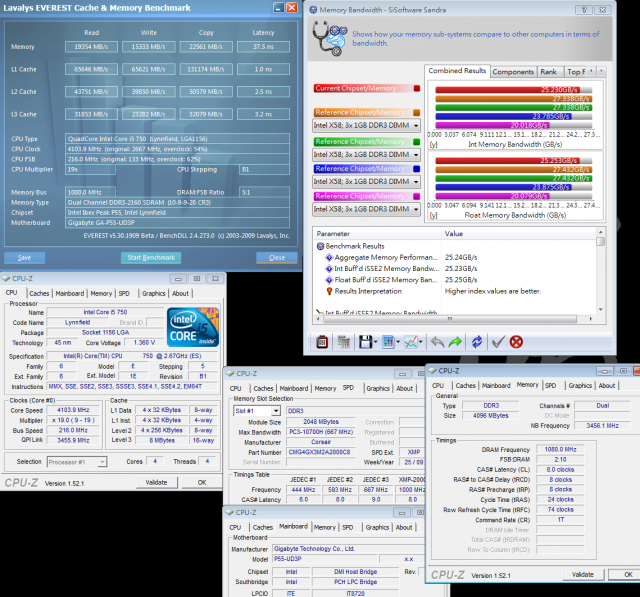Screen dimensions: 640x597
Task: Click the Core Speed value 4103.9 MHz in CPU-Z
Action: pos(73,410)
